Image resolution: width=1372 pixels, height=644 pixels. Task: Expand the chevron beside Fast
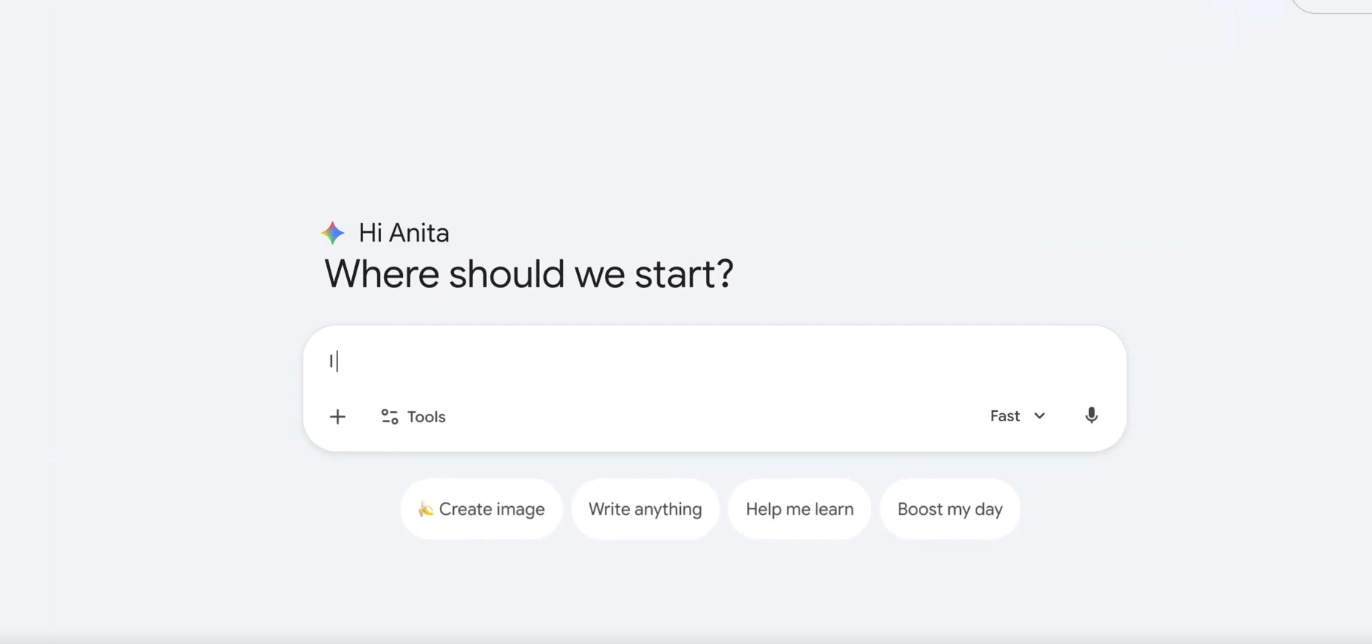point(1039,416)
